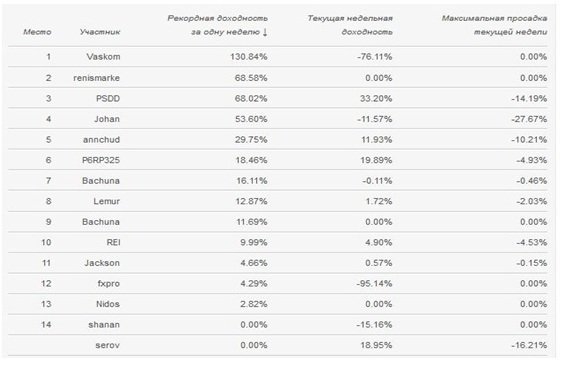This screenshot has width=571, height=368.
Task: Open participant renismarke
Action: (x=97, y=78)
